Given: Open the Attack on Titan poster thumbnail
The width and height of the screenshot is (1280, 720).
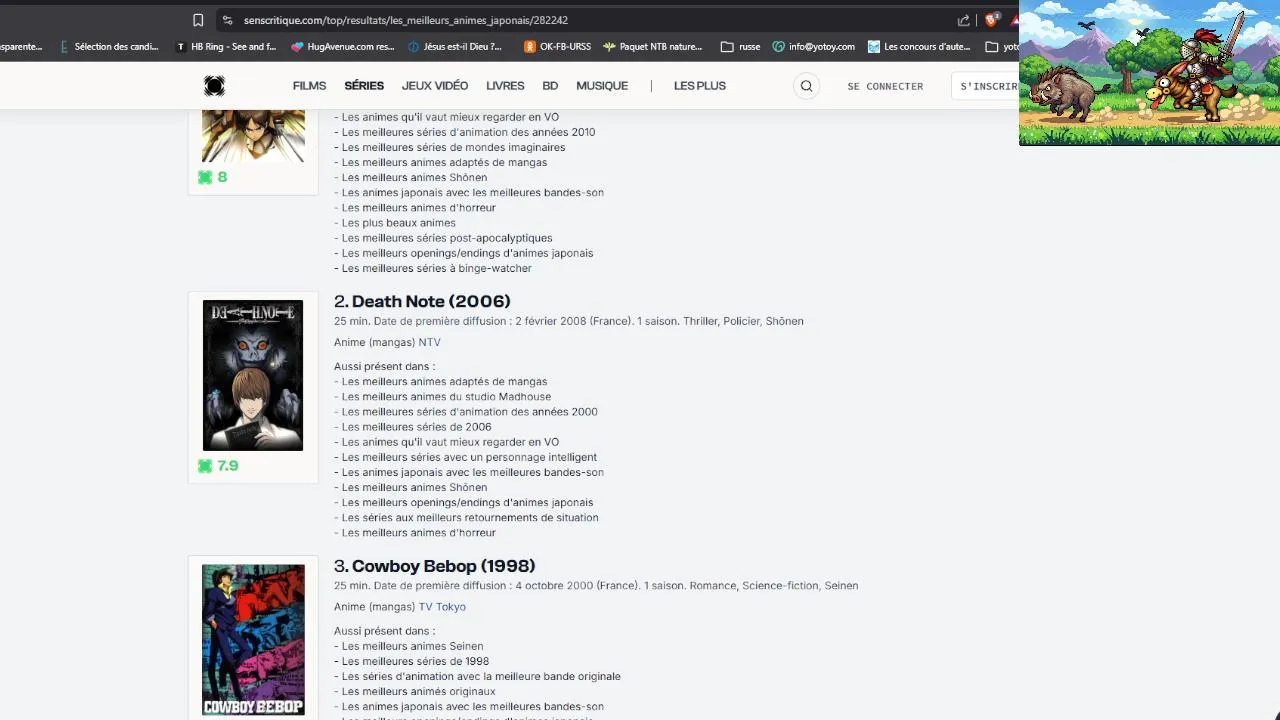Looking at the screenshot, I should click(253, 136).
